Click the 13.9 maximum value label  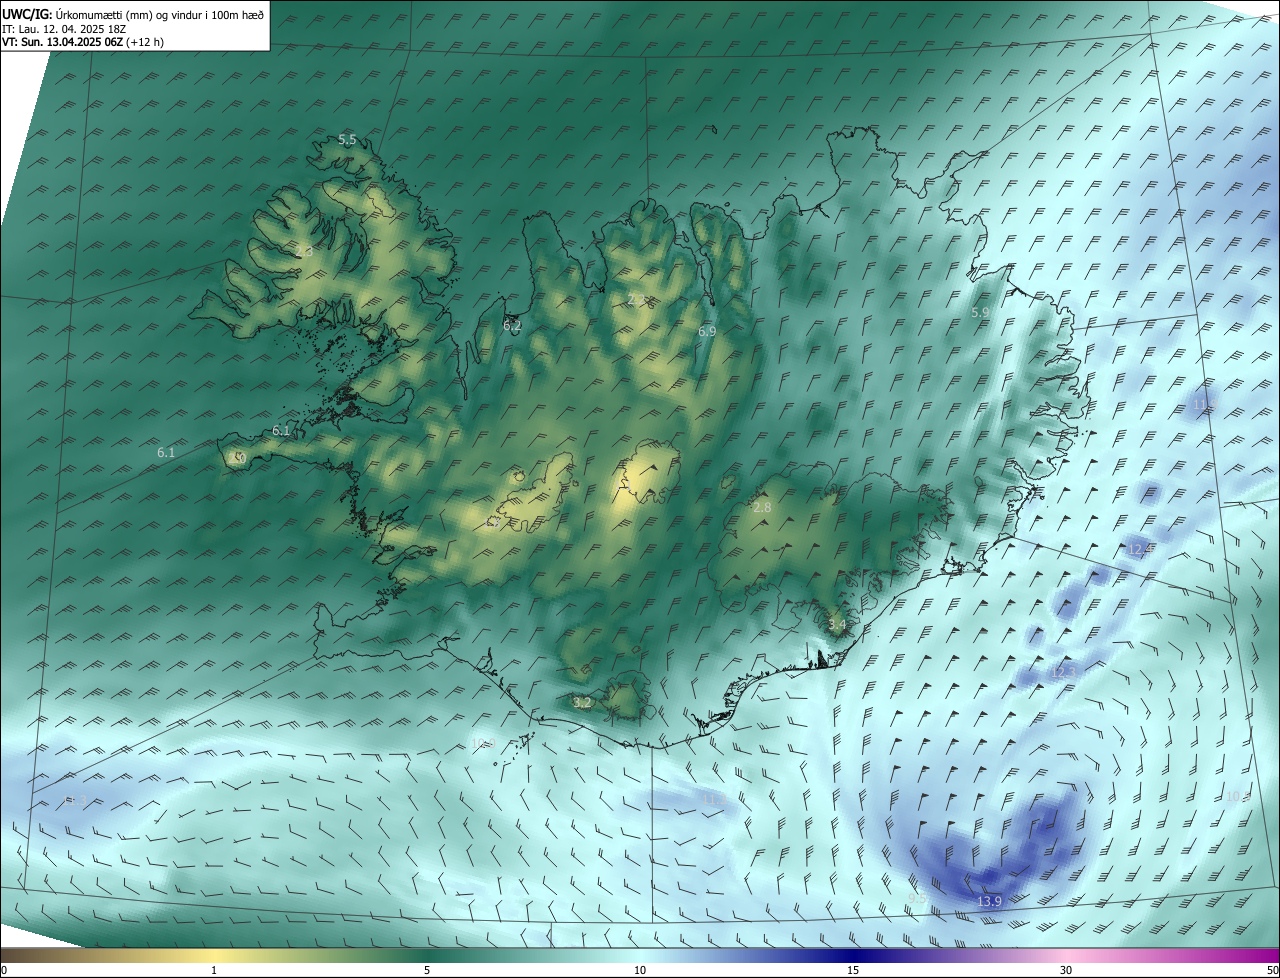click(x=989, y=902)
